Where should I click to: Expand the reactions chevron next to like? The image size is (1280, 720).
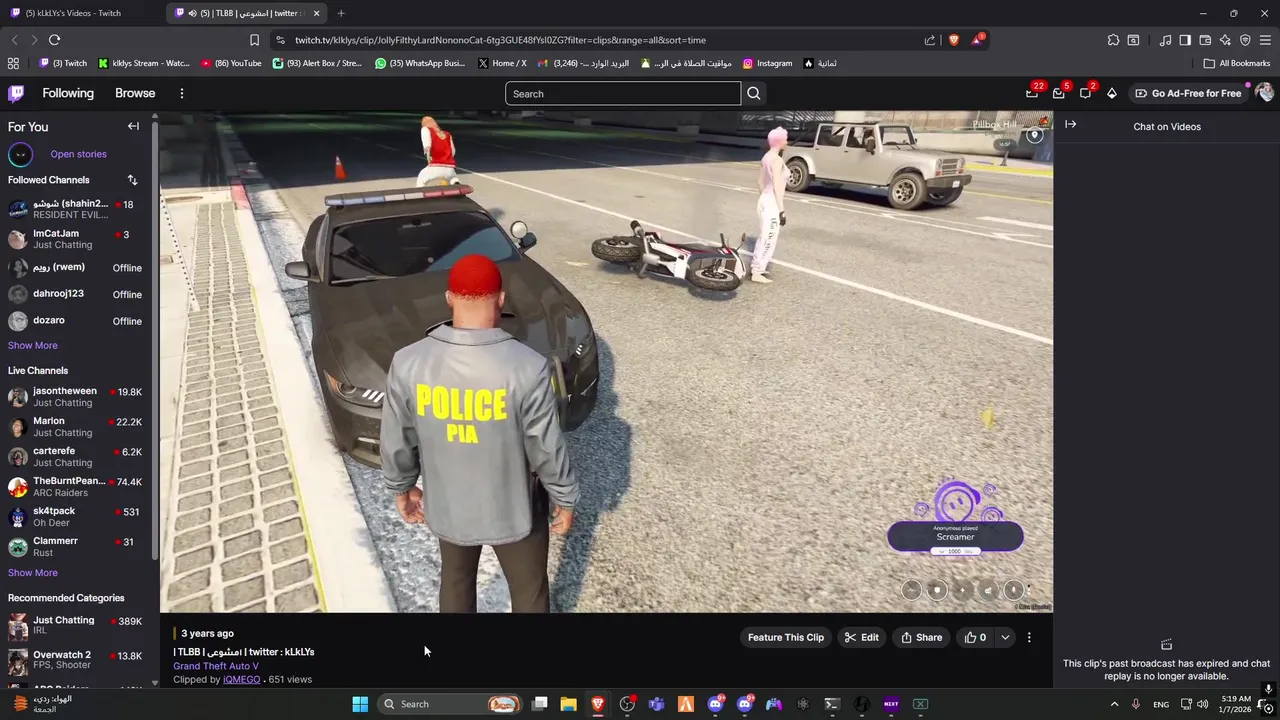pos(1005,637)
